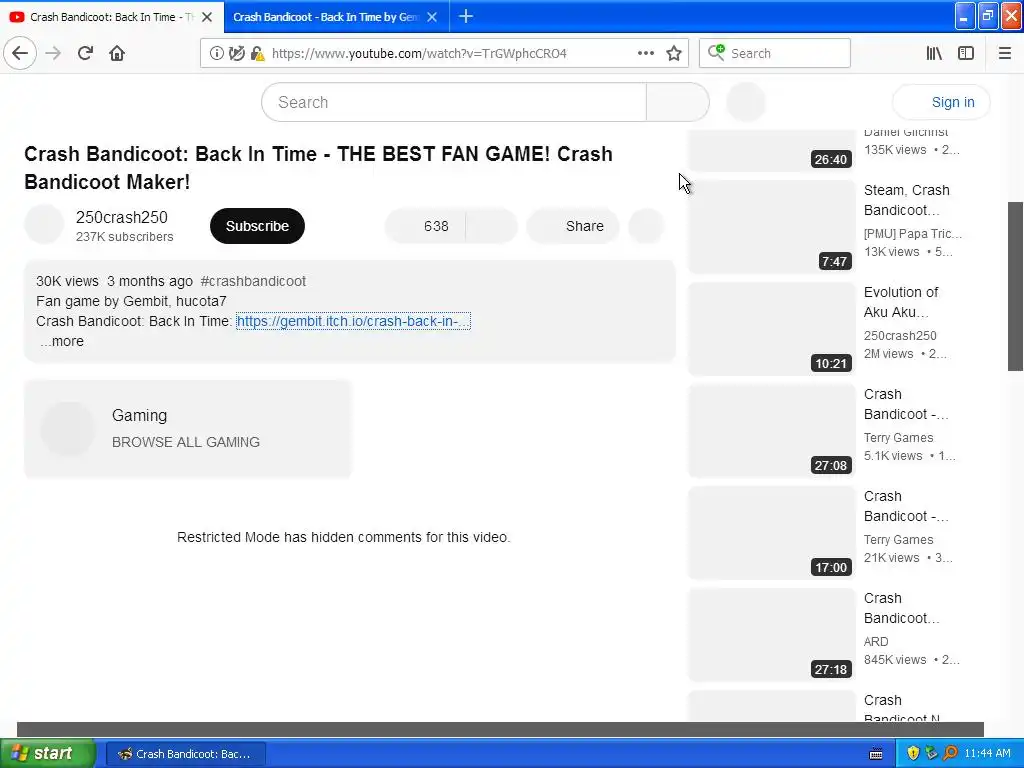
Task: Share this video via Share button
Action: coord(573,226)
